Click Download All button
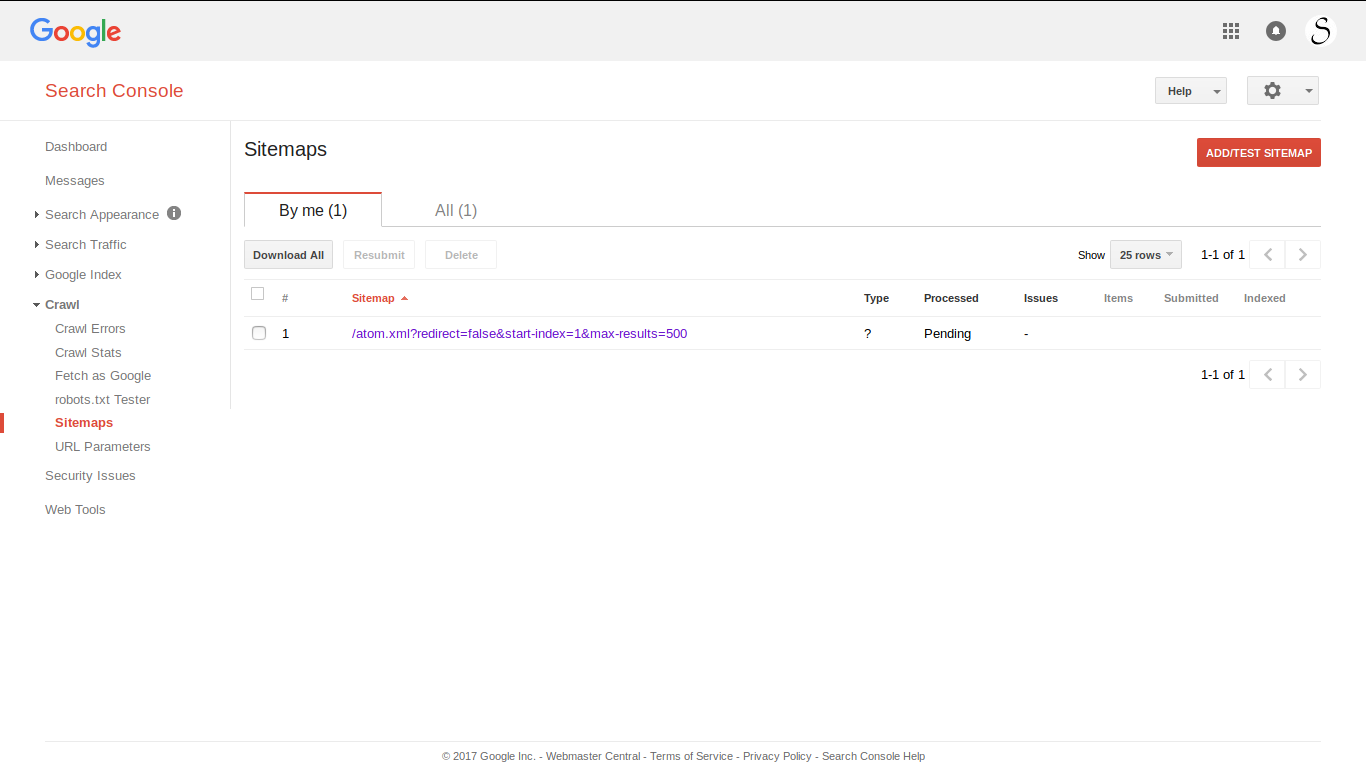The width and height of the screenshot is (1366, 768). [288, 255]
